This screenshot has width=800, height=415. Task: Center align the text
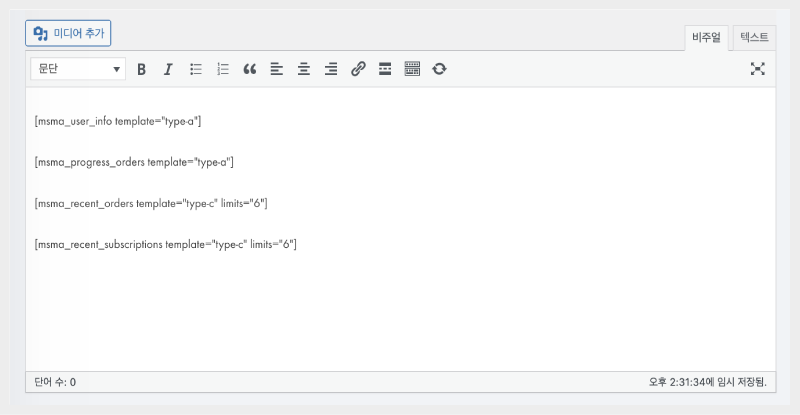pos(304,69)
